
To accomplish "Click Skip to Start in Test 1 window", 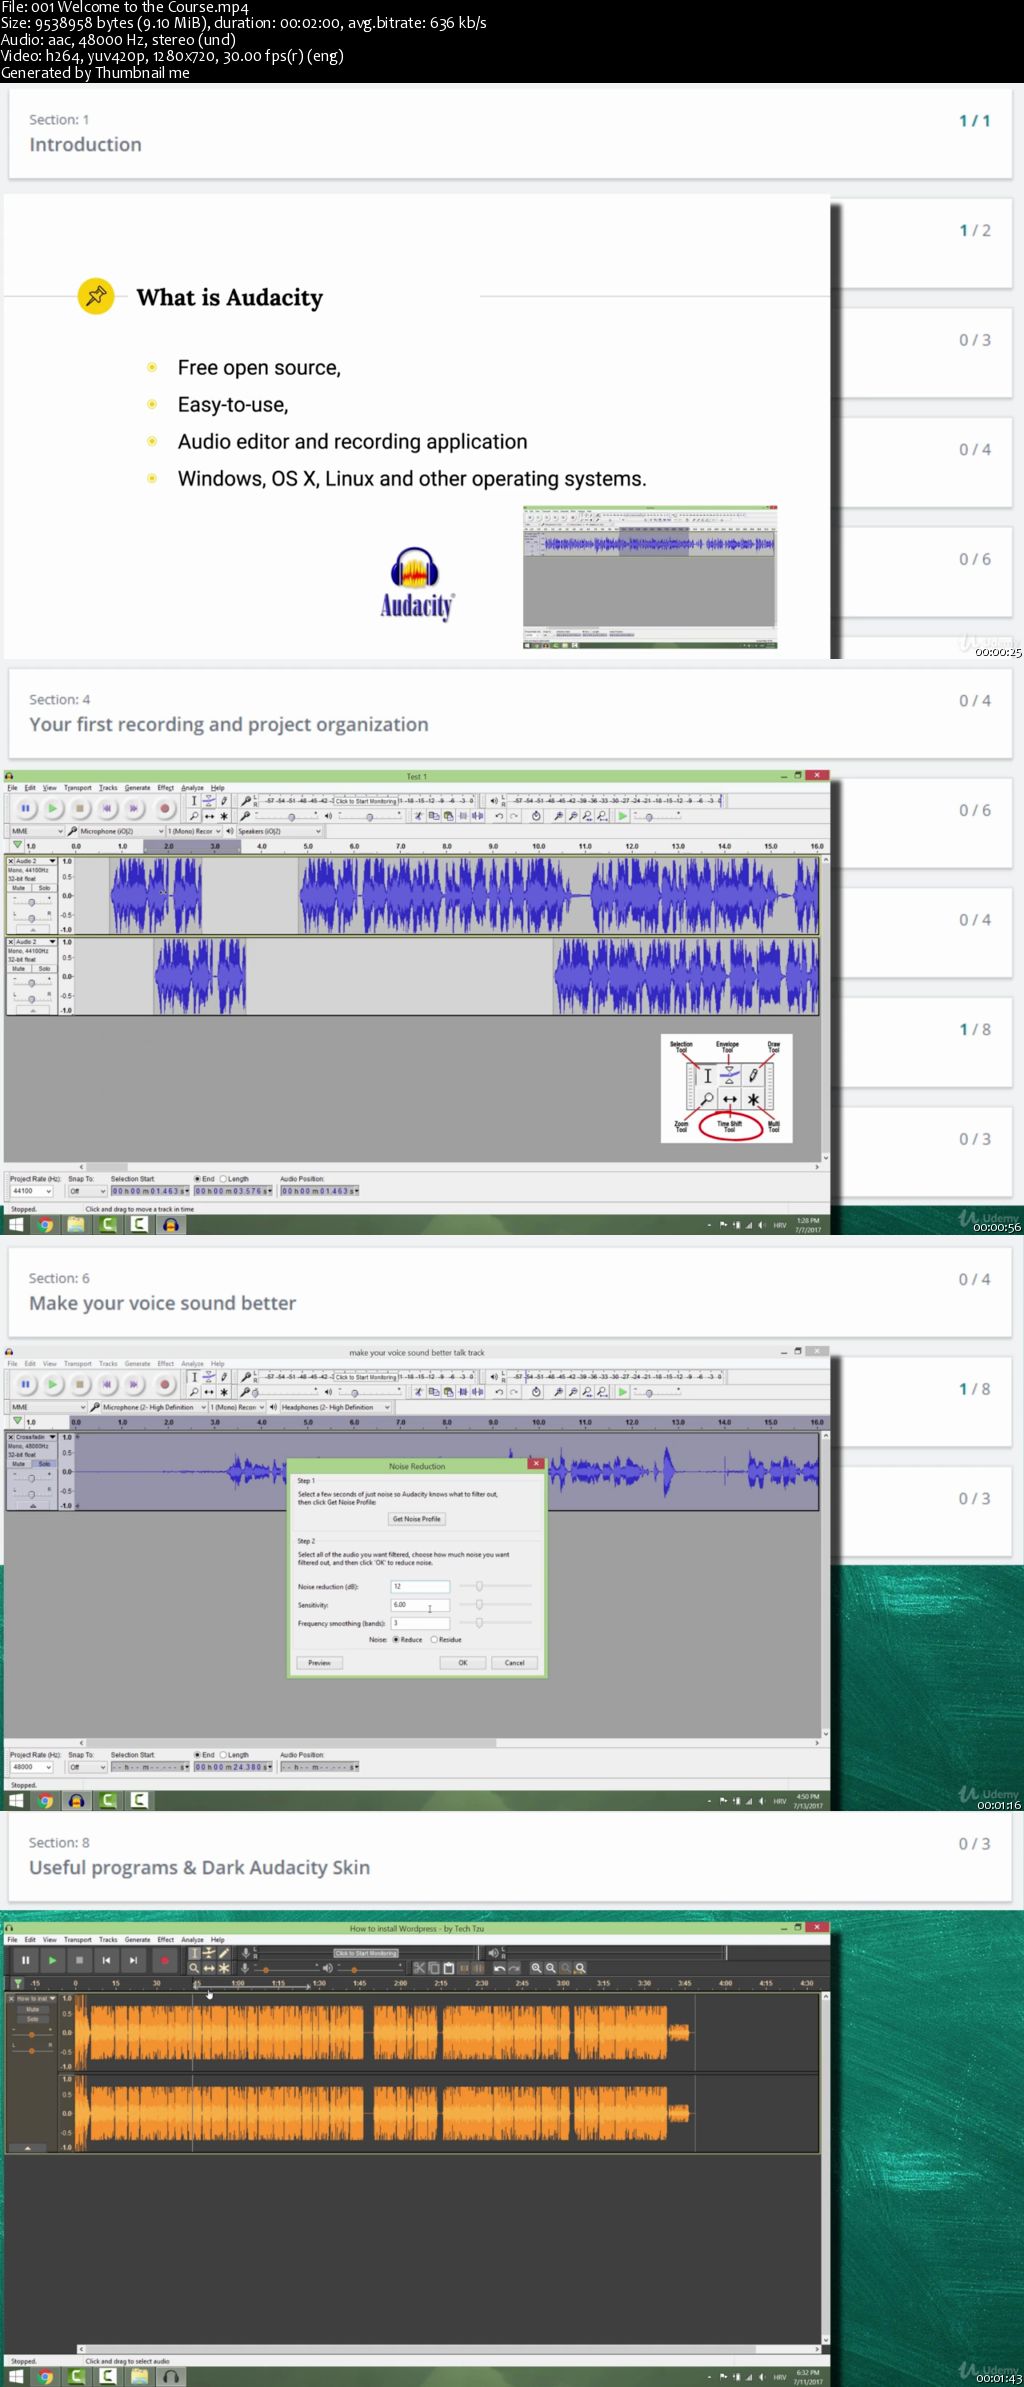I will pos(108,808).
